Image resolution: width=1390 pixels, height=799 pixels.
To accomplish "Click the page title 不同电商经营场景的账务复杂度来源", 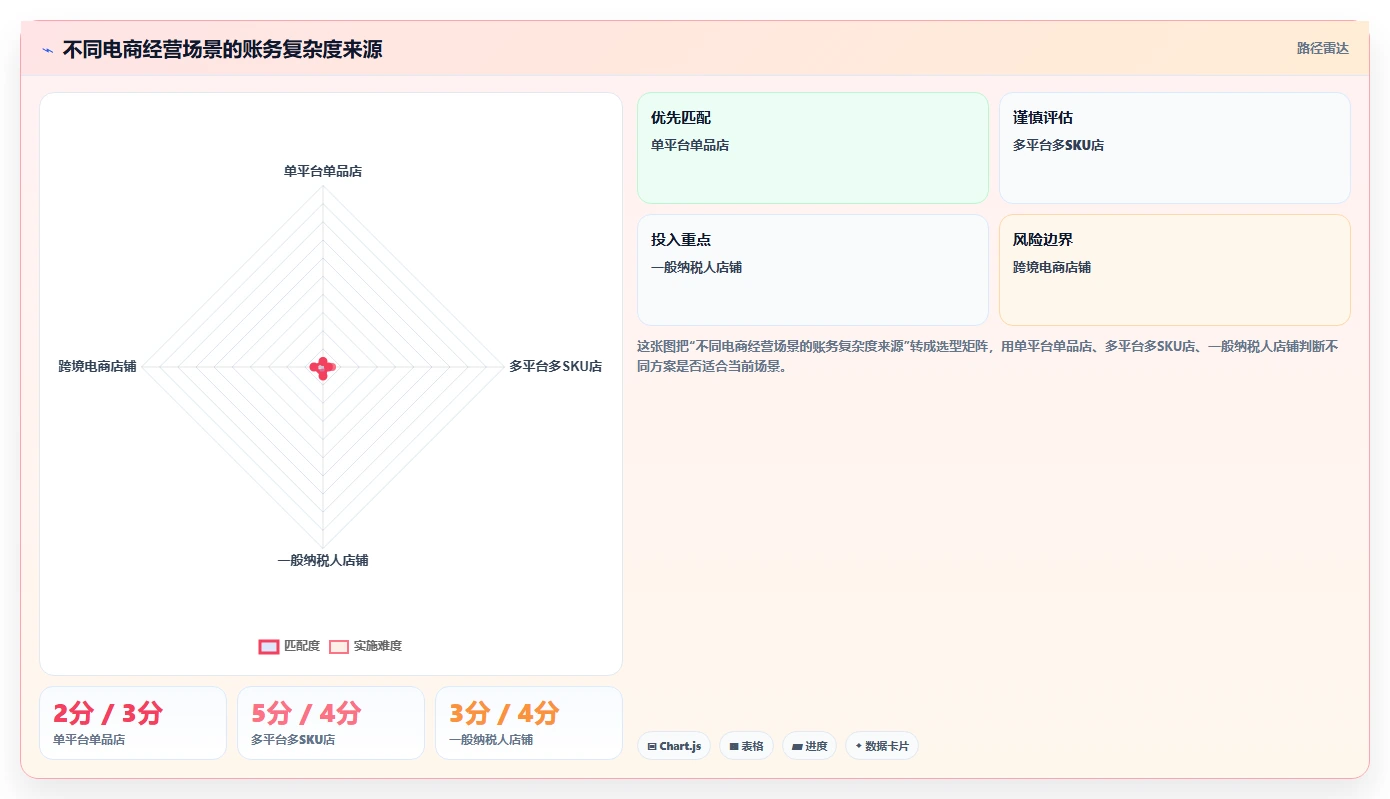I will tap(222, 49).
